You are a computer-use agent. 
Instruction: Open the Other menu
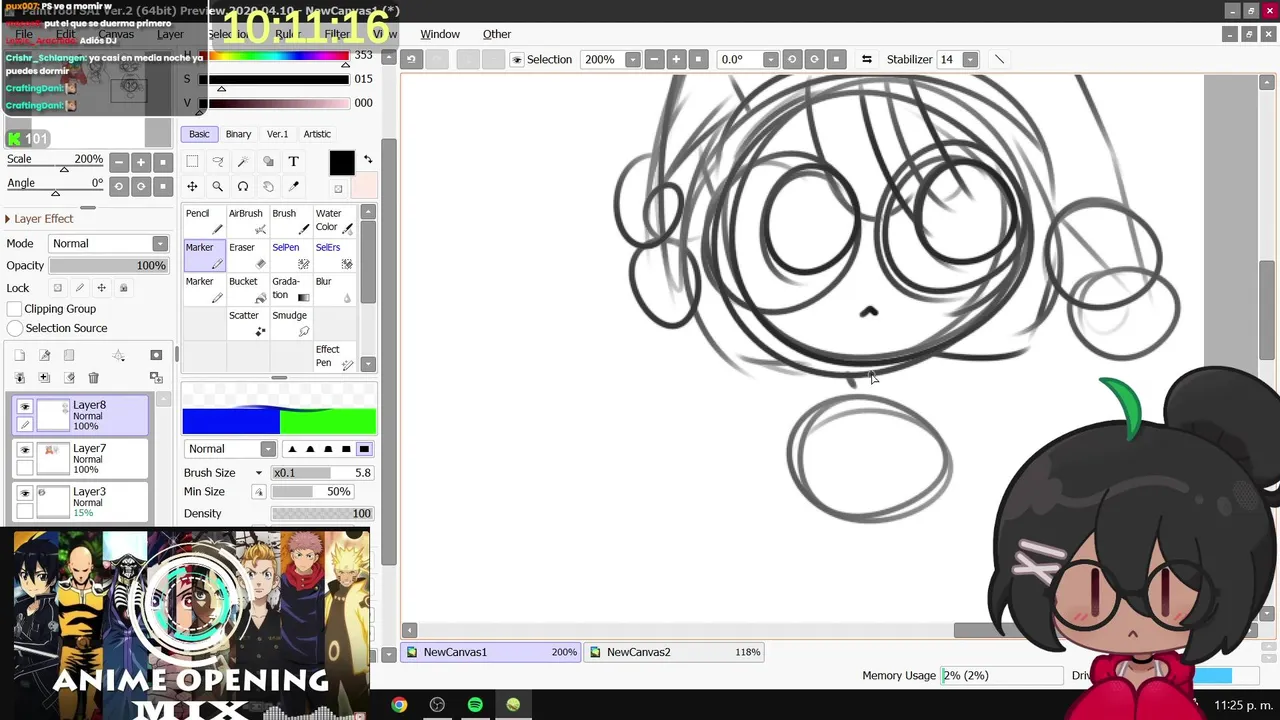click(x=497, y=34)
